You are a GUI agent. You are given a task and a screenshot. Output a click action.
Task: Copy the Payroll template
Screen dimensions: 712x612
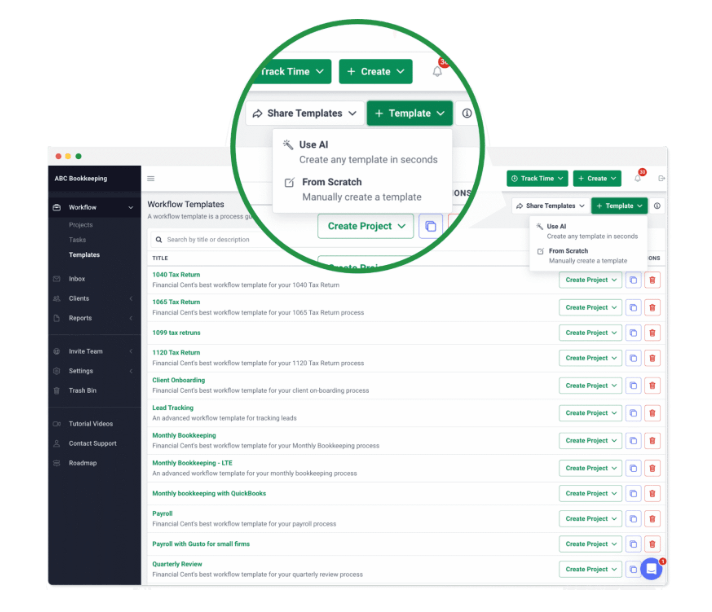pos(633,519)
